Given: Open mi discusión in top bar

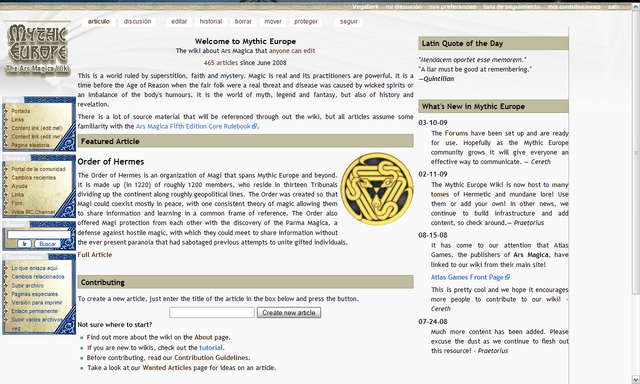Looking at the screenshot, I should (x=403, y=7).
